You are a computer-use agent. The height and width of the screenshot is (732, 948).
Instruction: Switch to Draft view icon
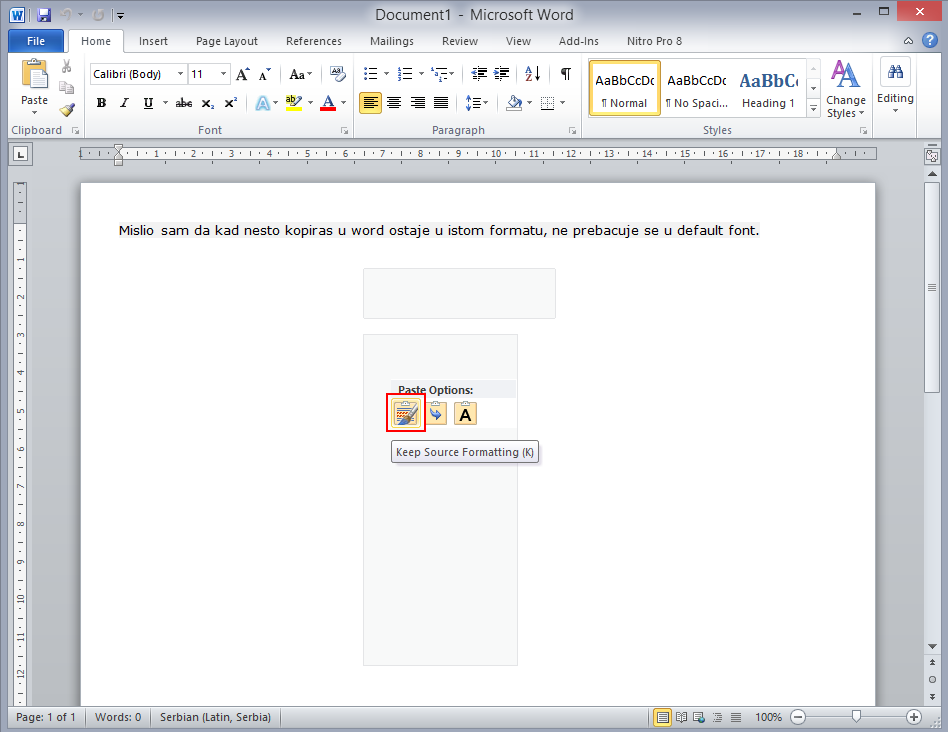[x=736, y=717]
